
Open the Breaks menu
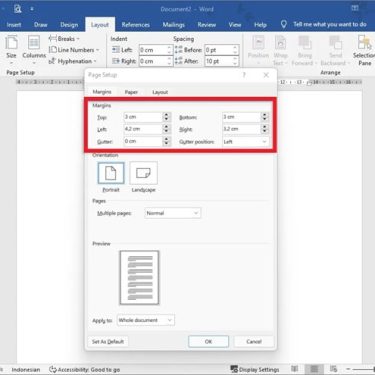point(64,39)
